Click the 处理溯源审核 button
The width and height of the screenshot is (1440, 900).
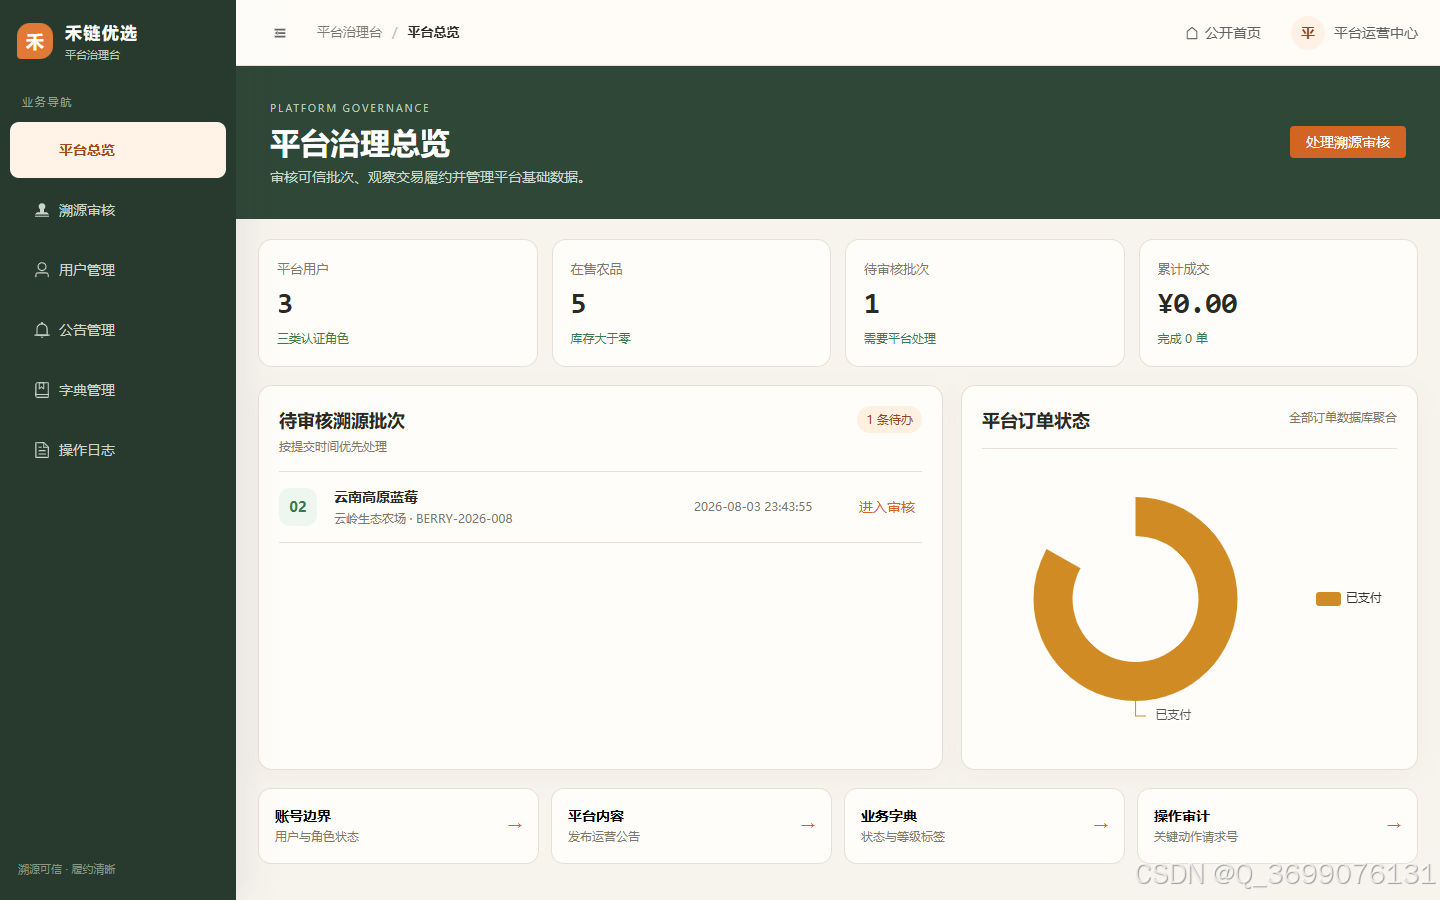point(1348,142)
